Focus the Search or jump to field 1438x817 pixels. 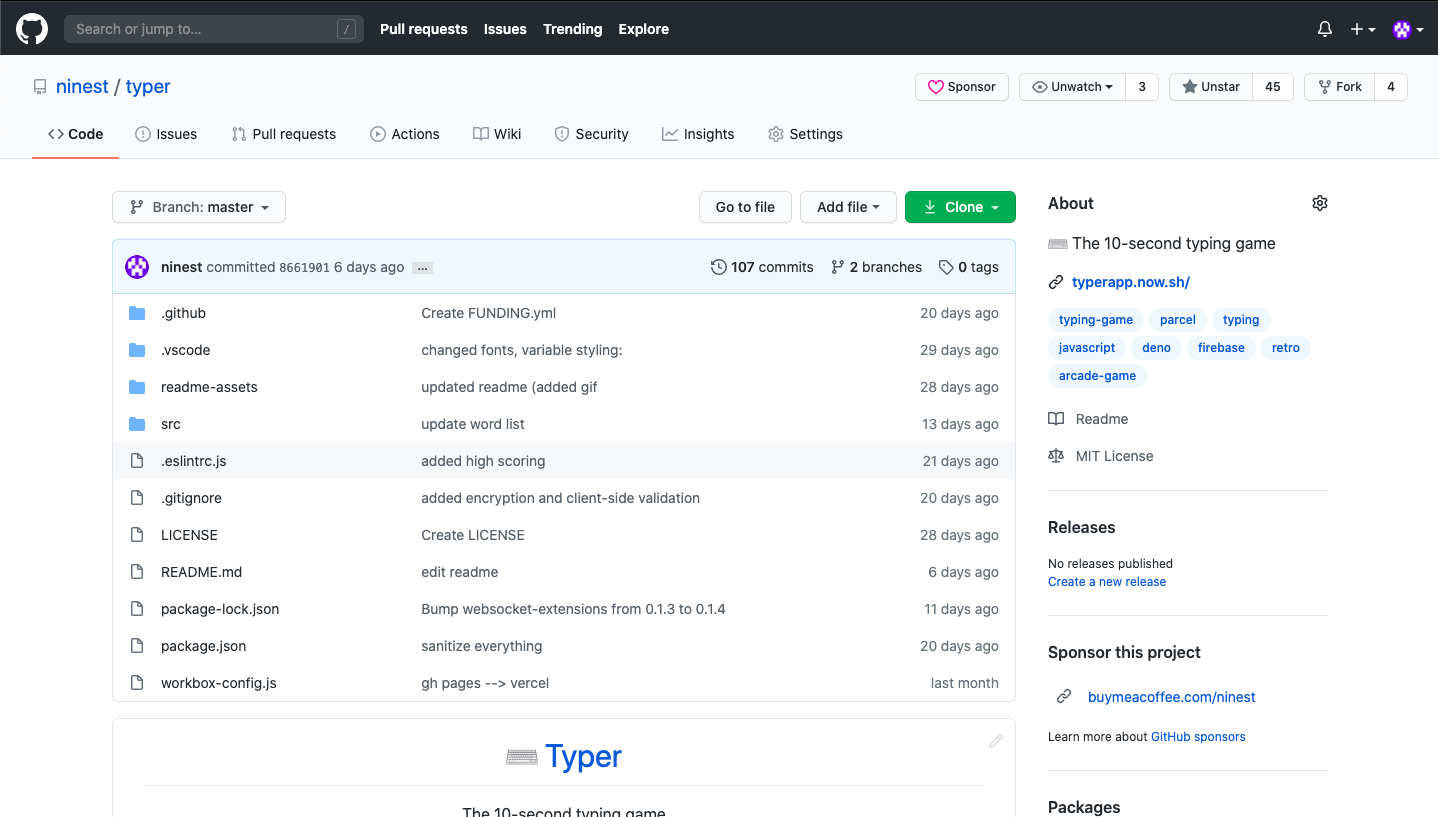(214, 29)
